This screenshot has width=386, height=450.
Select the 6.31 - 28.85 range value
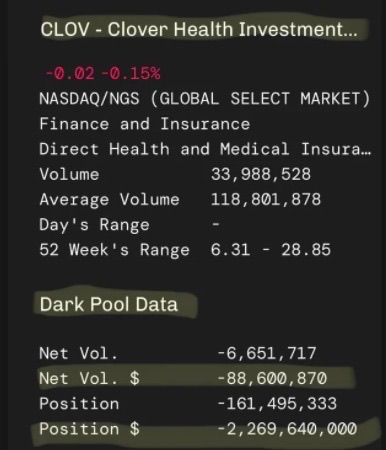click(271, 250)
